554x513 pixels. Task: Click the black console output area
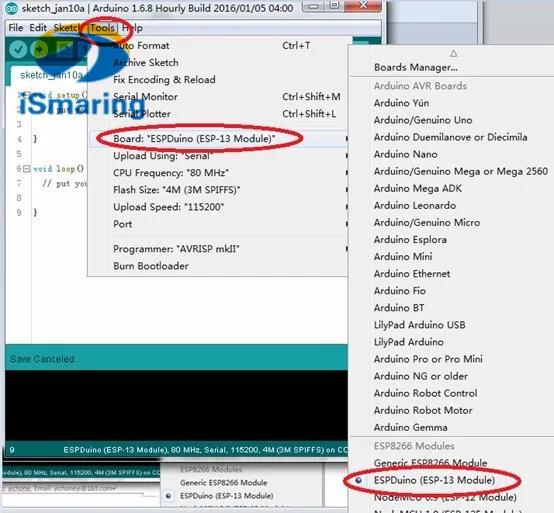tap(176, 405)
